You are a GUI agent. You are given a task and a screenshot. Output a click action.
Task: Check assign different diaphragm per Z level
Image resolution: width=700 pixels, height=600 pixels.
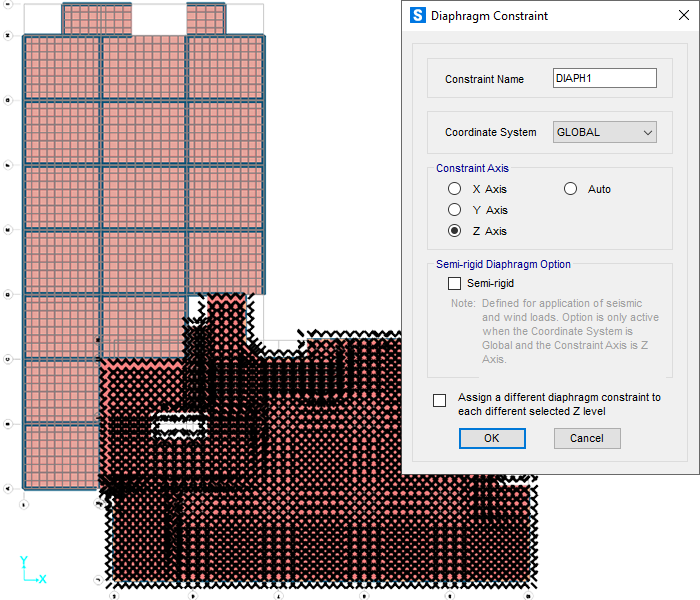coord(440,401)
